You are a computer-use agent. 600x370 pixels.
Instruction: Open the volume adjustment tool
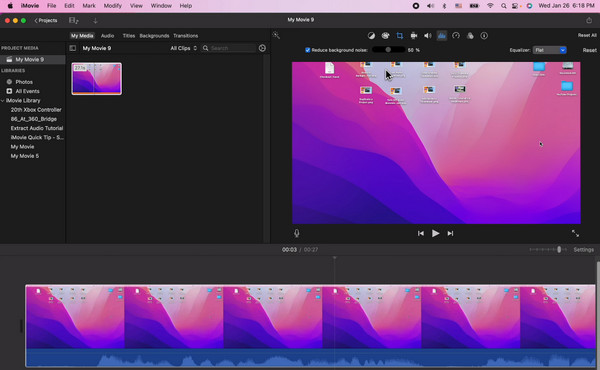427,36
